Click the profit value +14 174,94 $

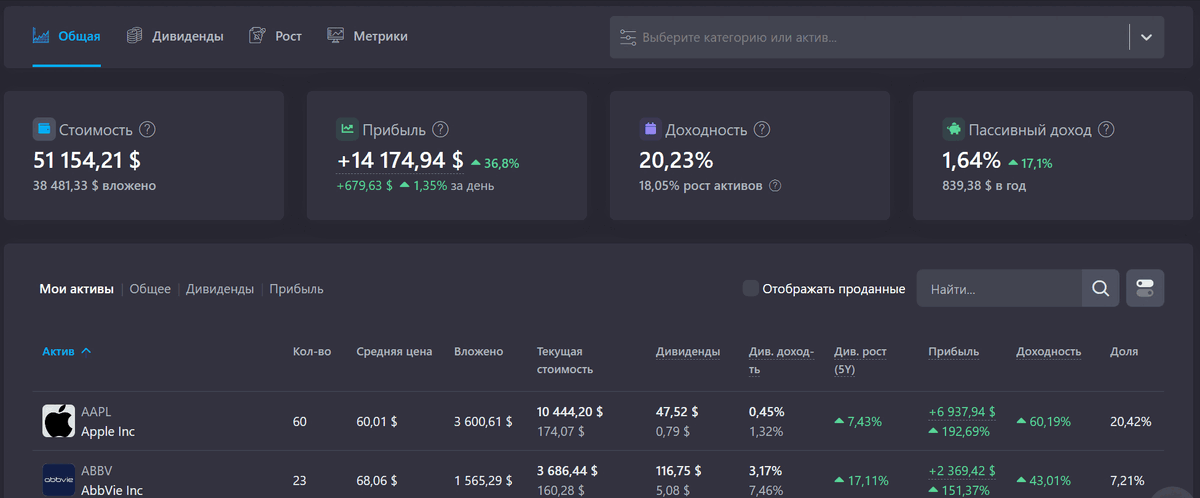tap(400, 160)
